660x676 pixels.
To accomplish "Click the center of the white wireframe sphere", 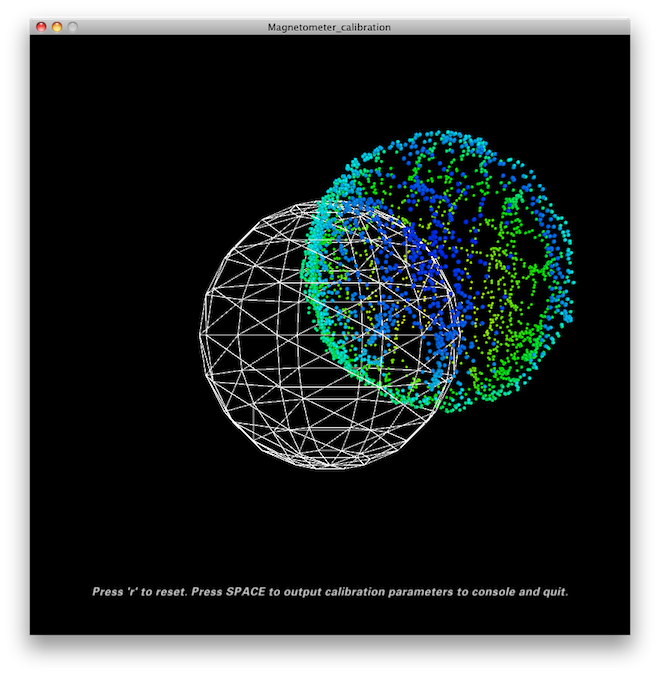I will point(332,332).
